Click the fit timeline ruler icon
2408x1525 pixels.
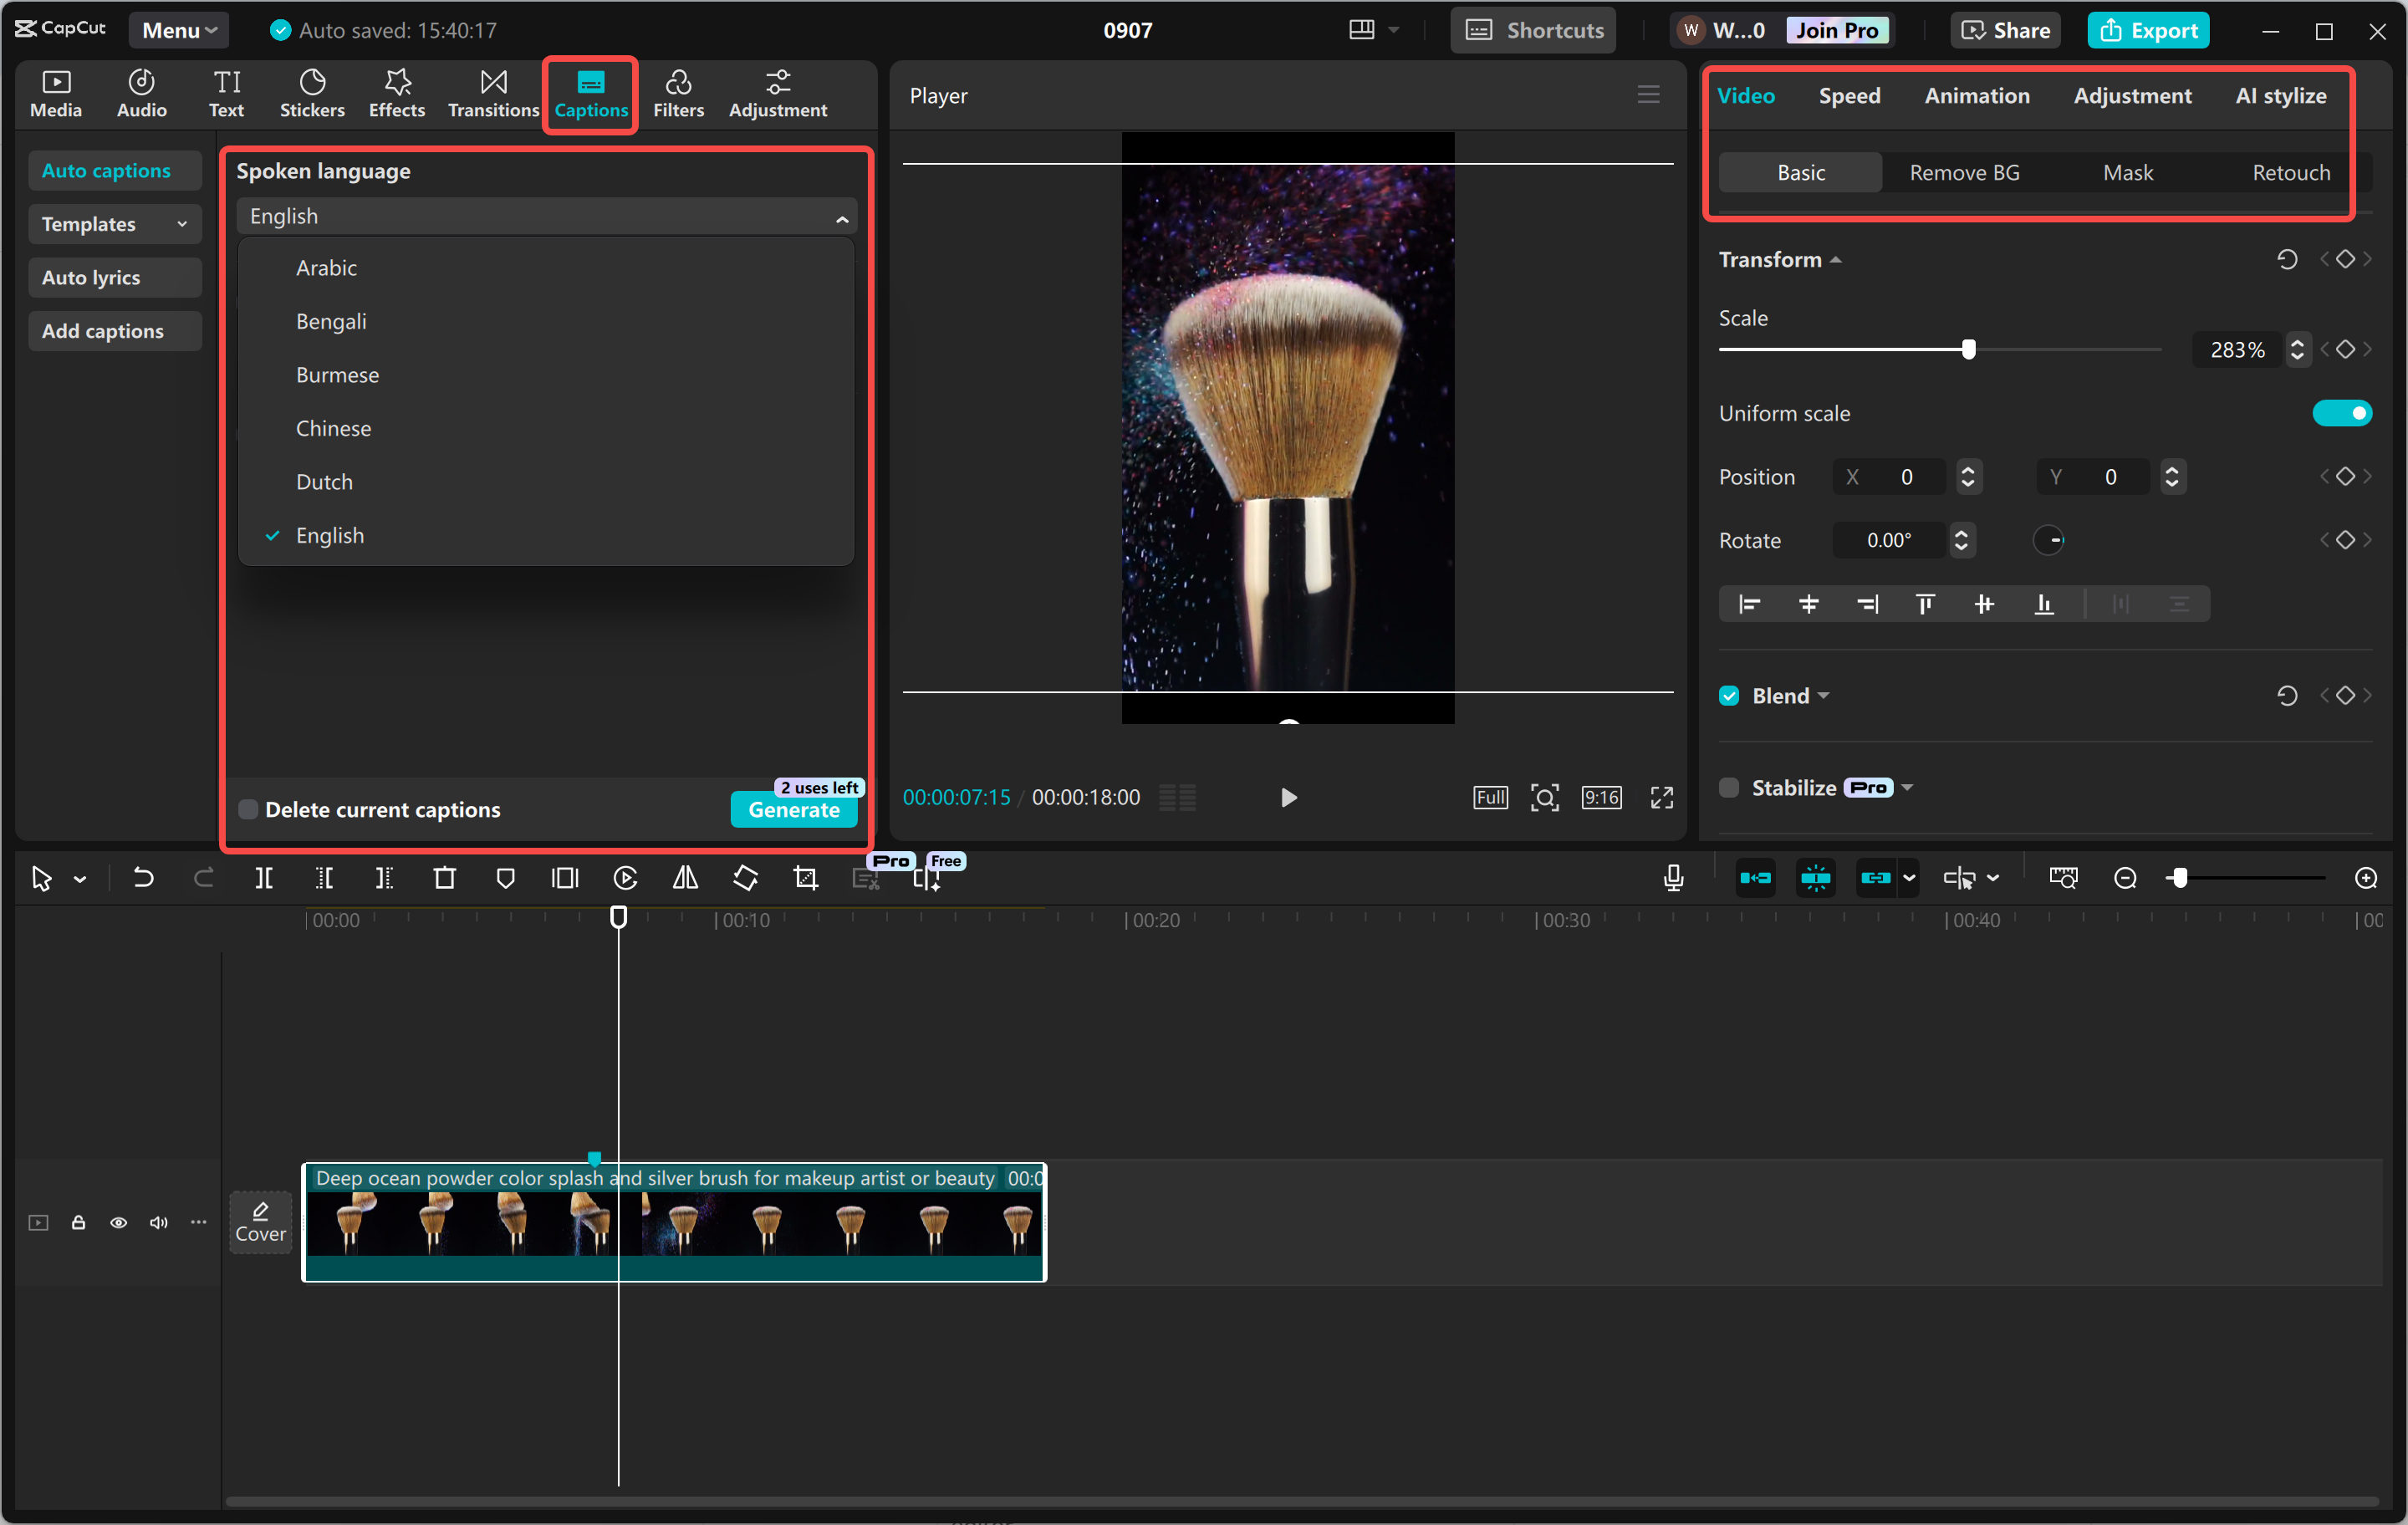point(2063,878)
